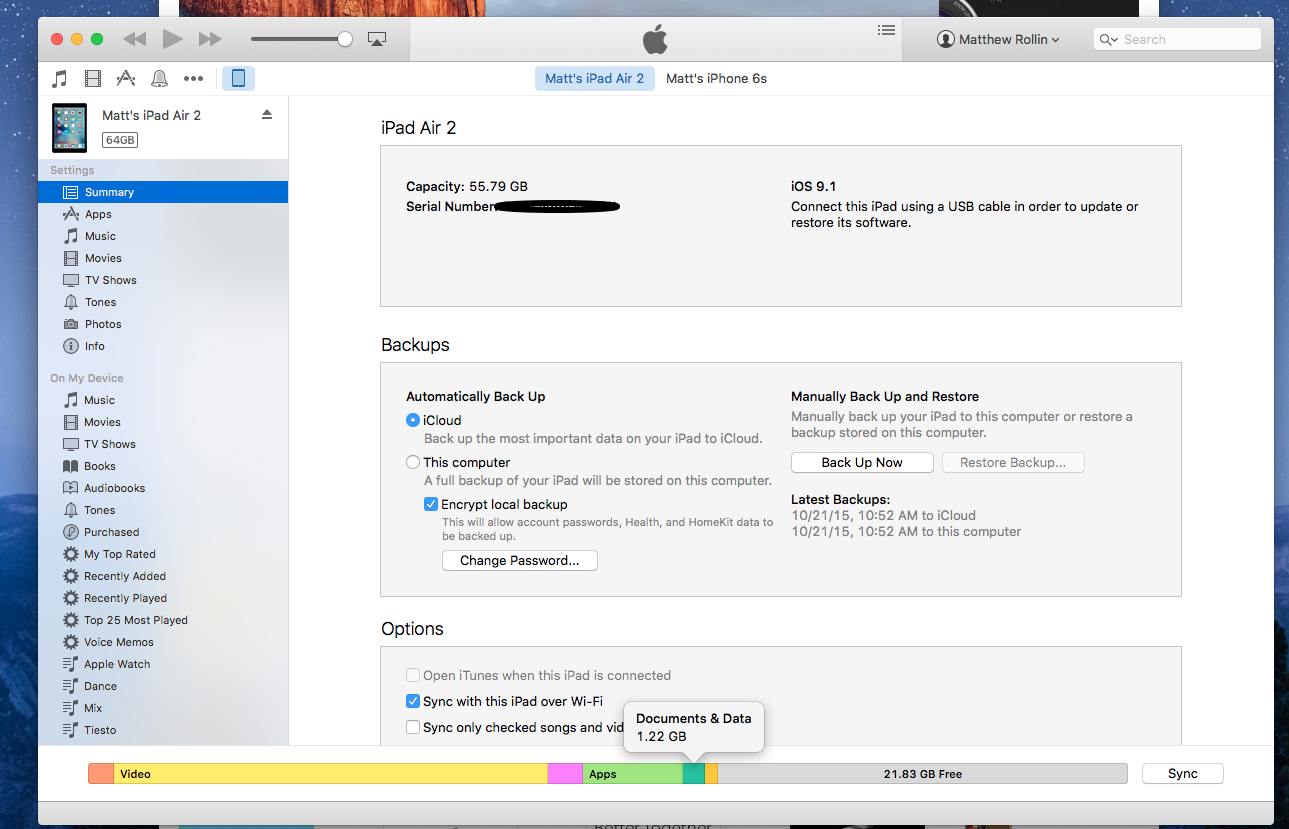Open TV Shows under On My Device

(x=163, y=444)
